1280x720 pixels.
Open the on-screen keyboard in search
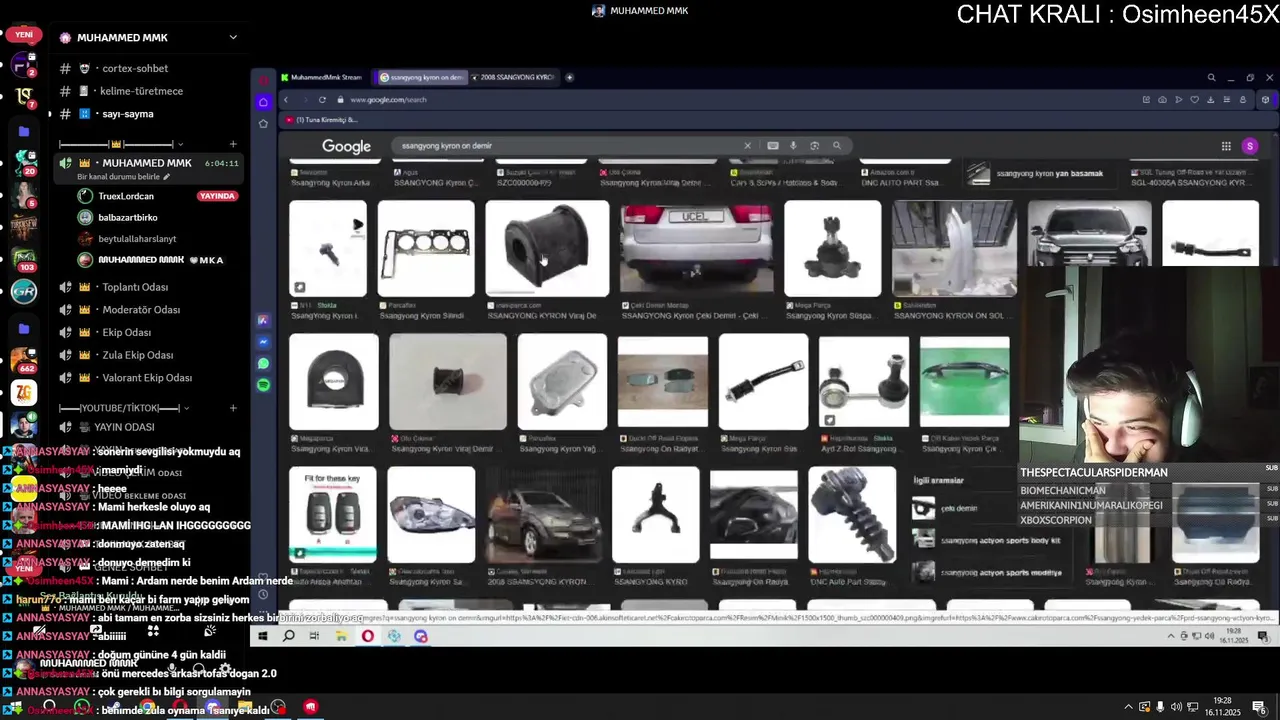pos(773,146)
